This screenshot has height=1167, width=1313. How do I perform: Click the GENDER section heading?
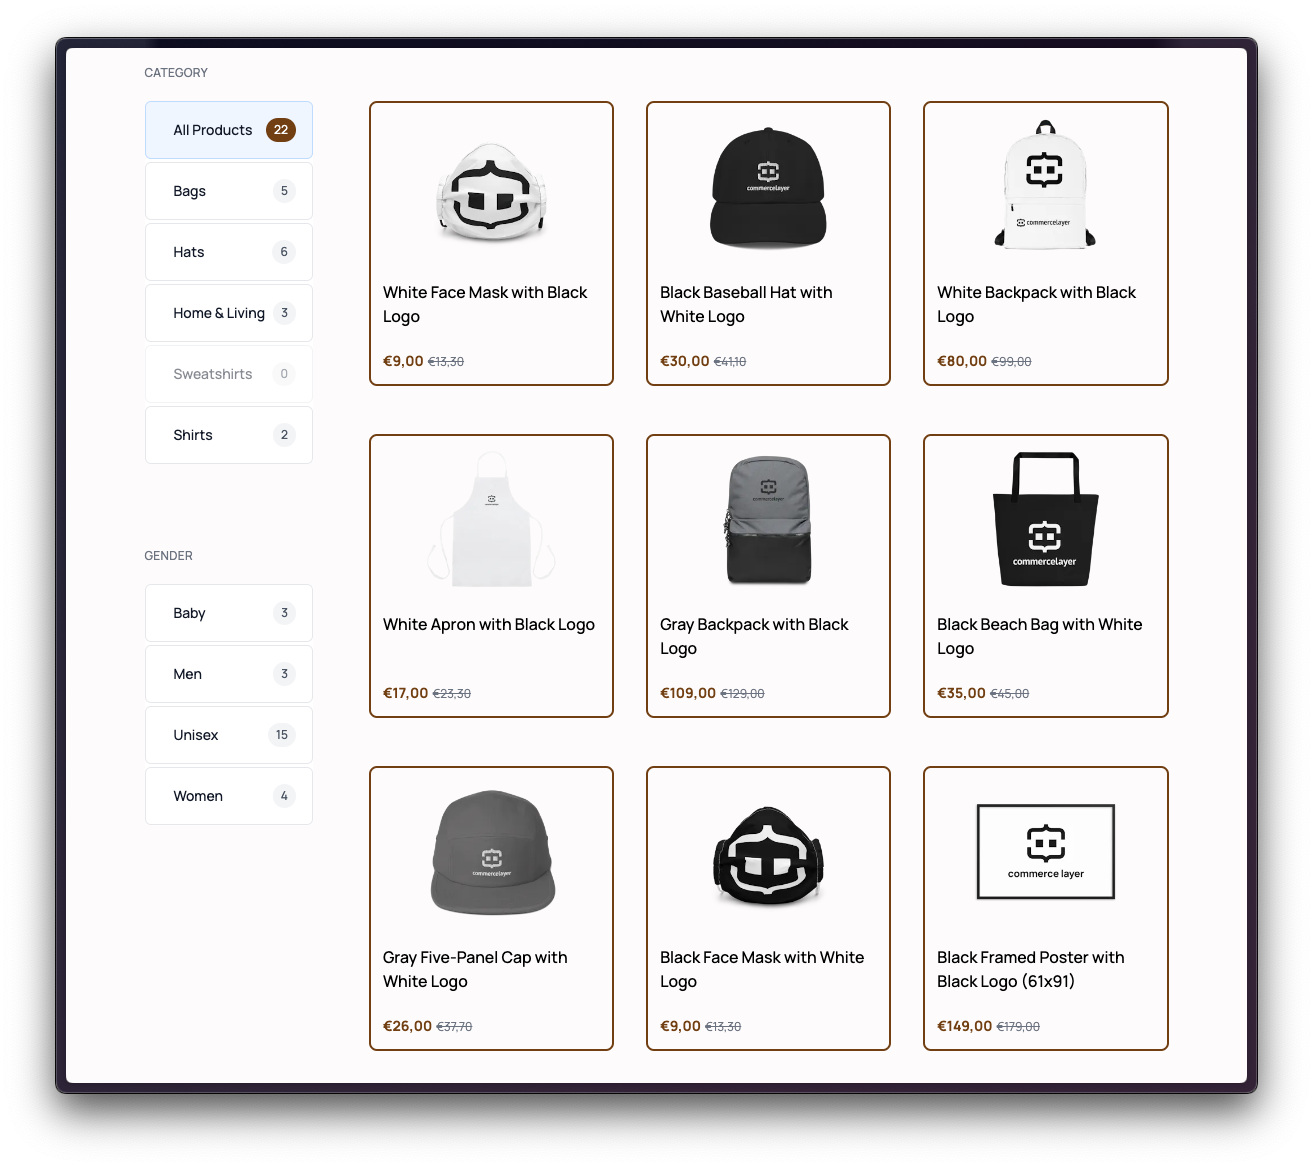[168, 556]
